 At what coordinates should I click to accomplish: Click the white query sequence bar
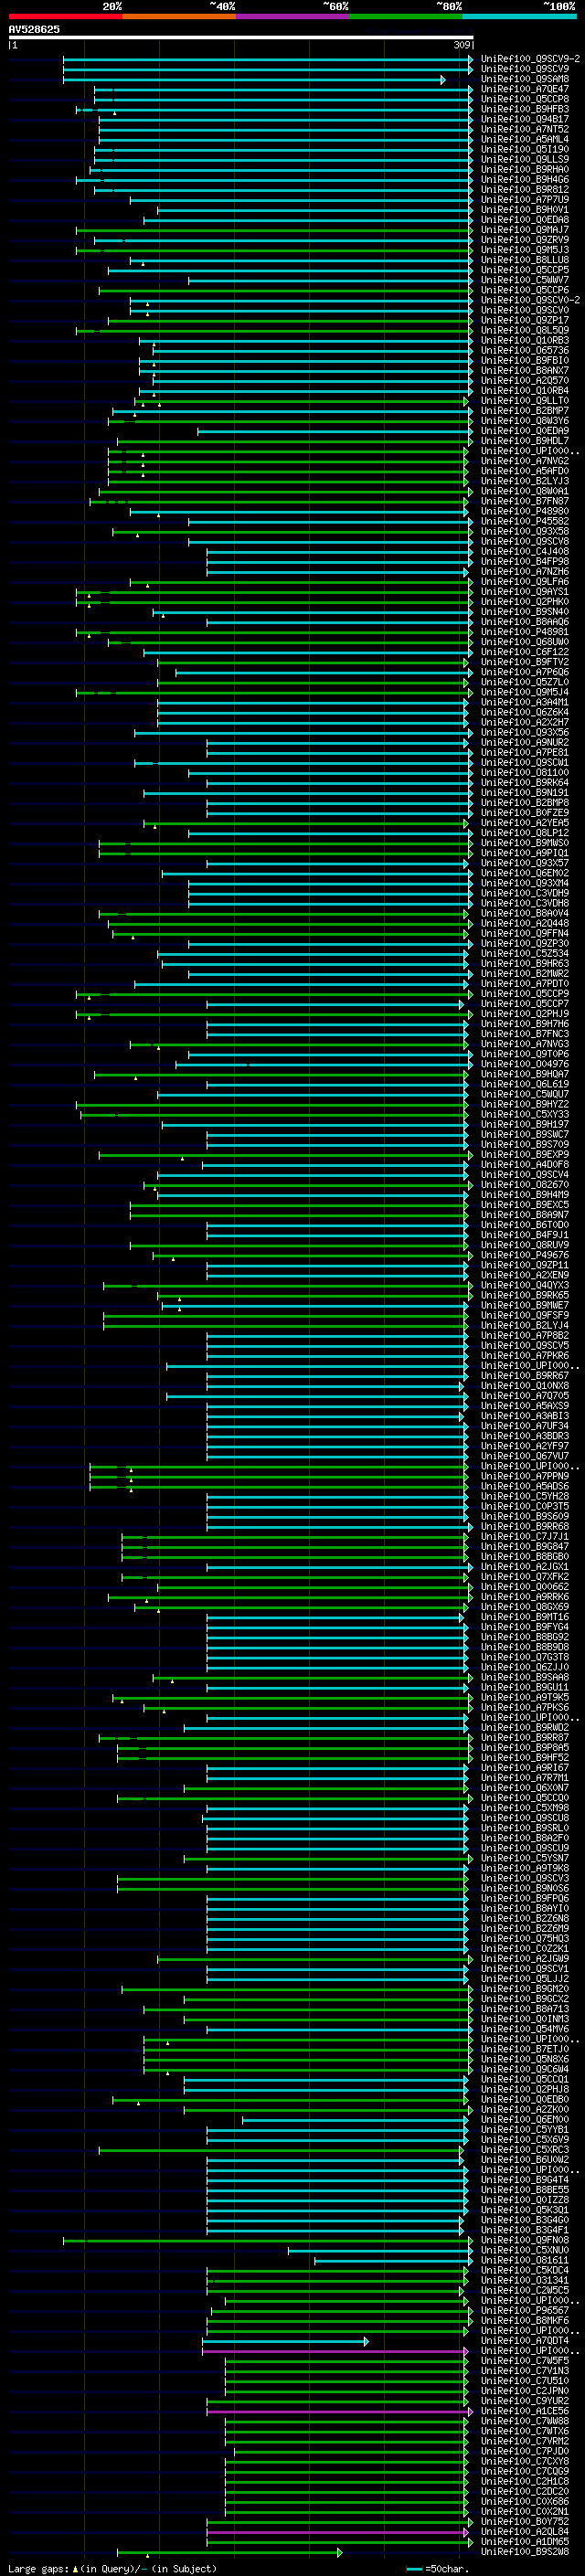click(240, 38)
